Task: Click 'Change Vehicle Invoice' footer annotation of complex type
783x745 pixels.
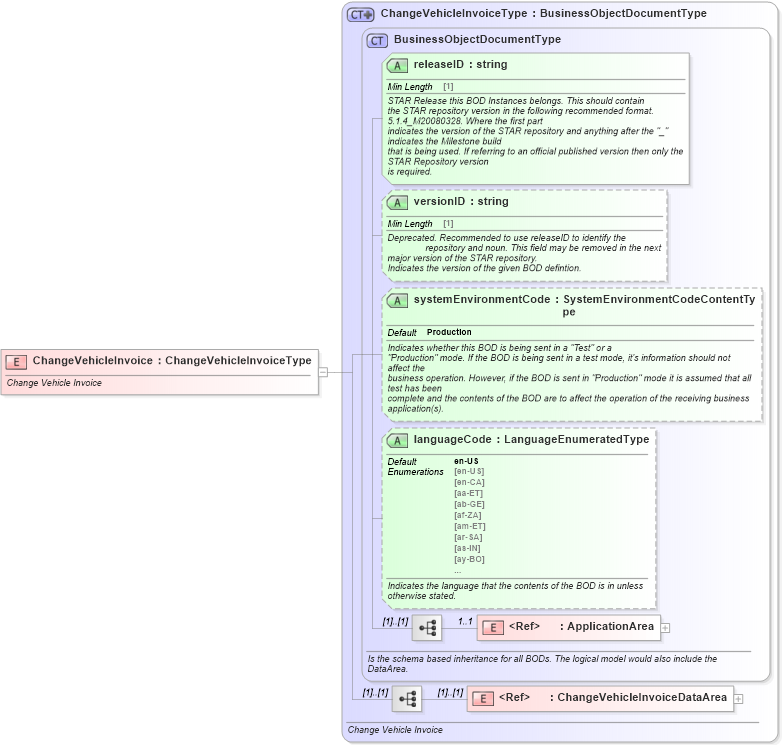Action: pyautogui.click(x=395, y=730)
